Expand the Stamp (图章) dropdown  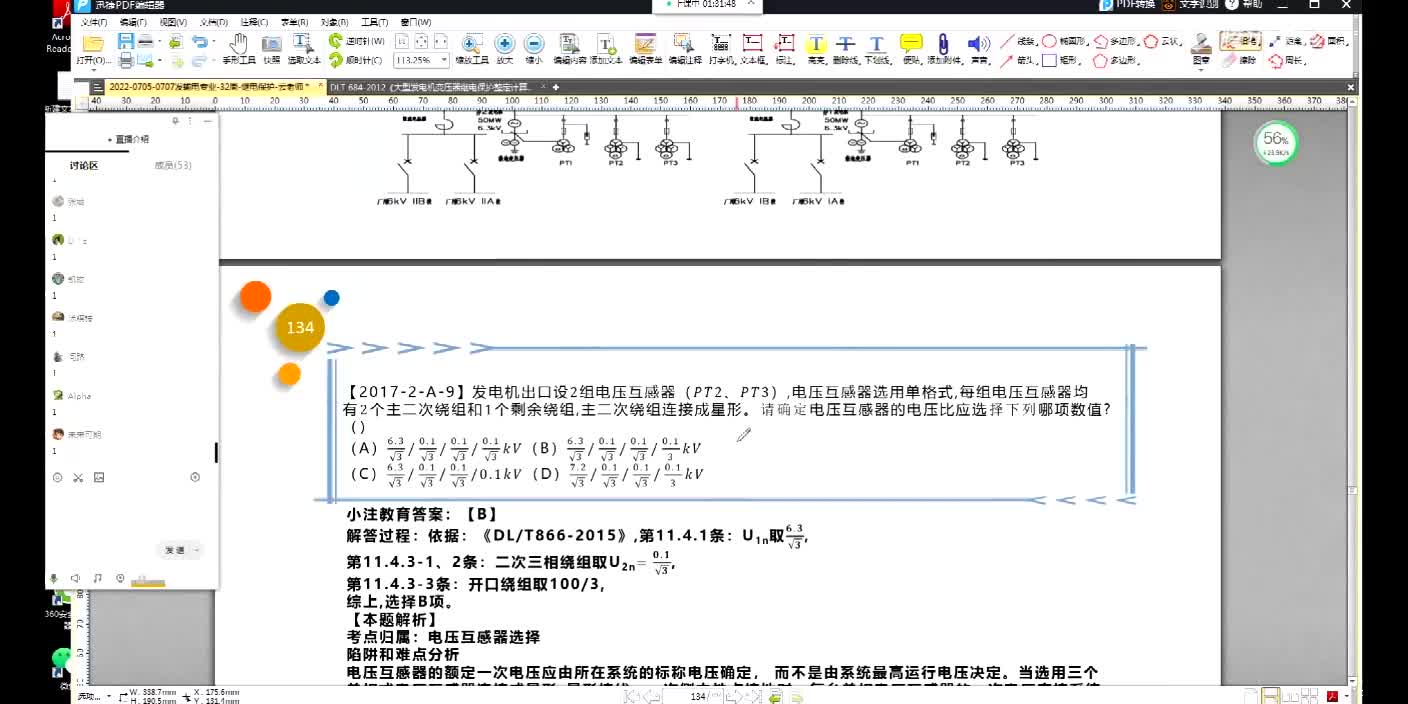click(x=1201, y=72)
